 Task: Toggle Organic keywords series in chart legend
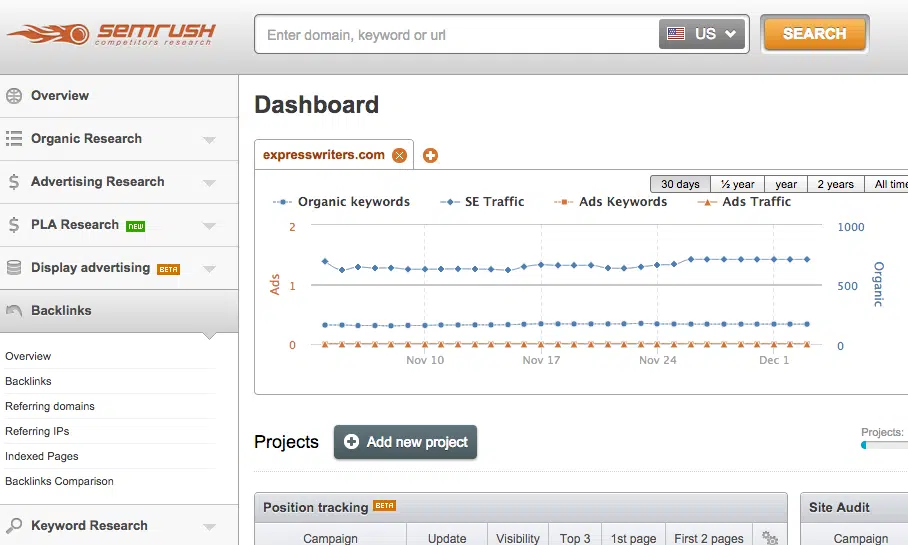(342, 202)
